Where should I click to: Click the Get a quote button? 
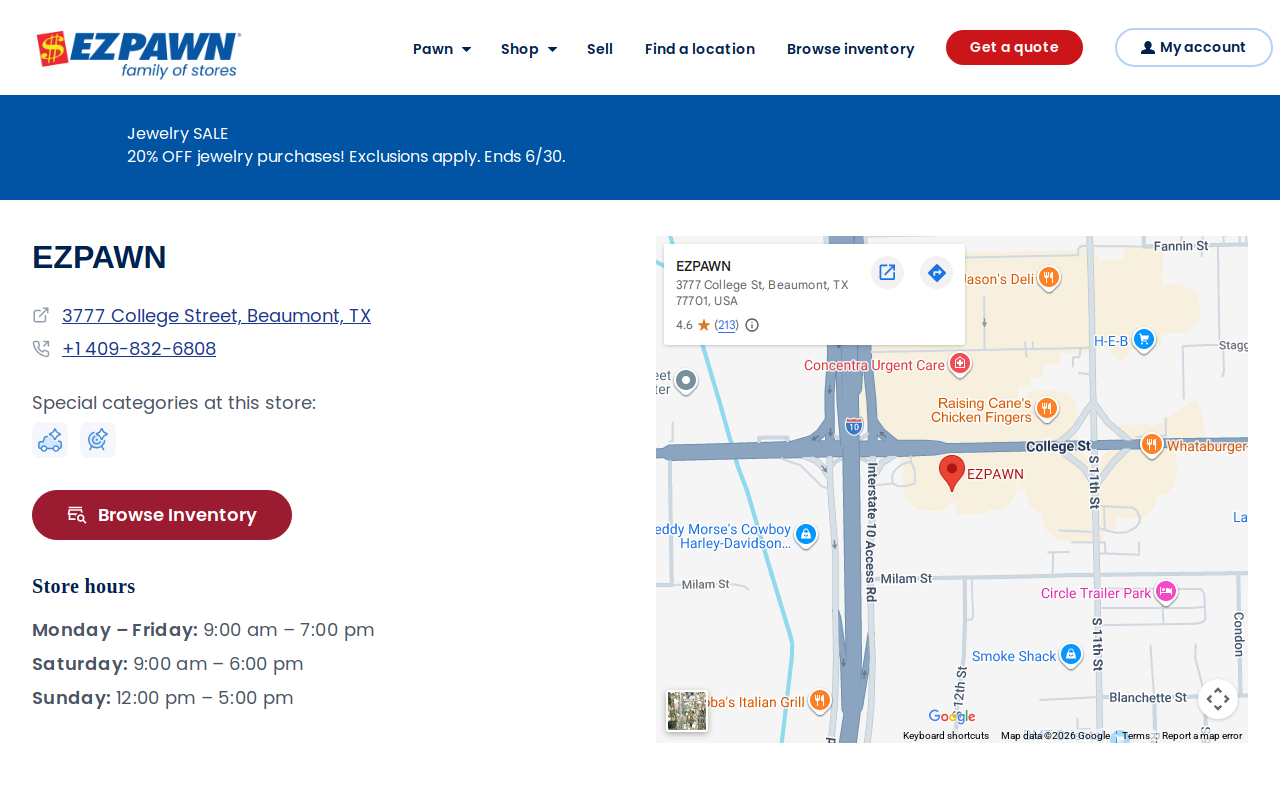point(1014,48)
